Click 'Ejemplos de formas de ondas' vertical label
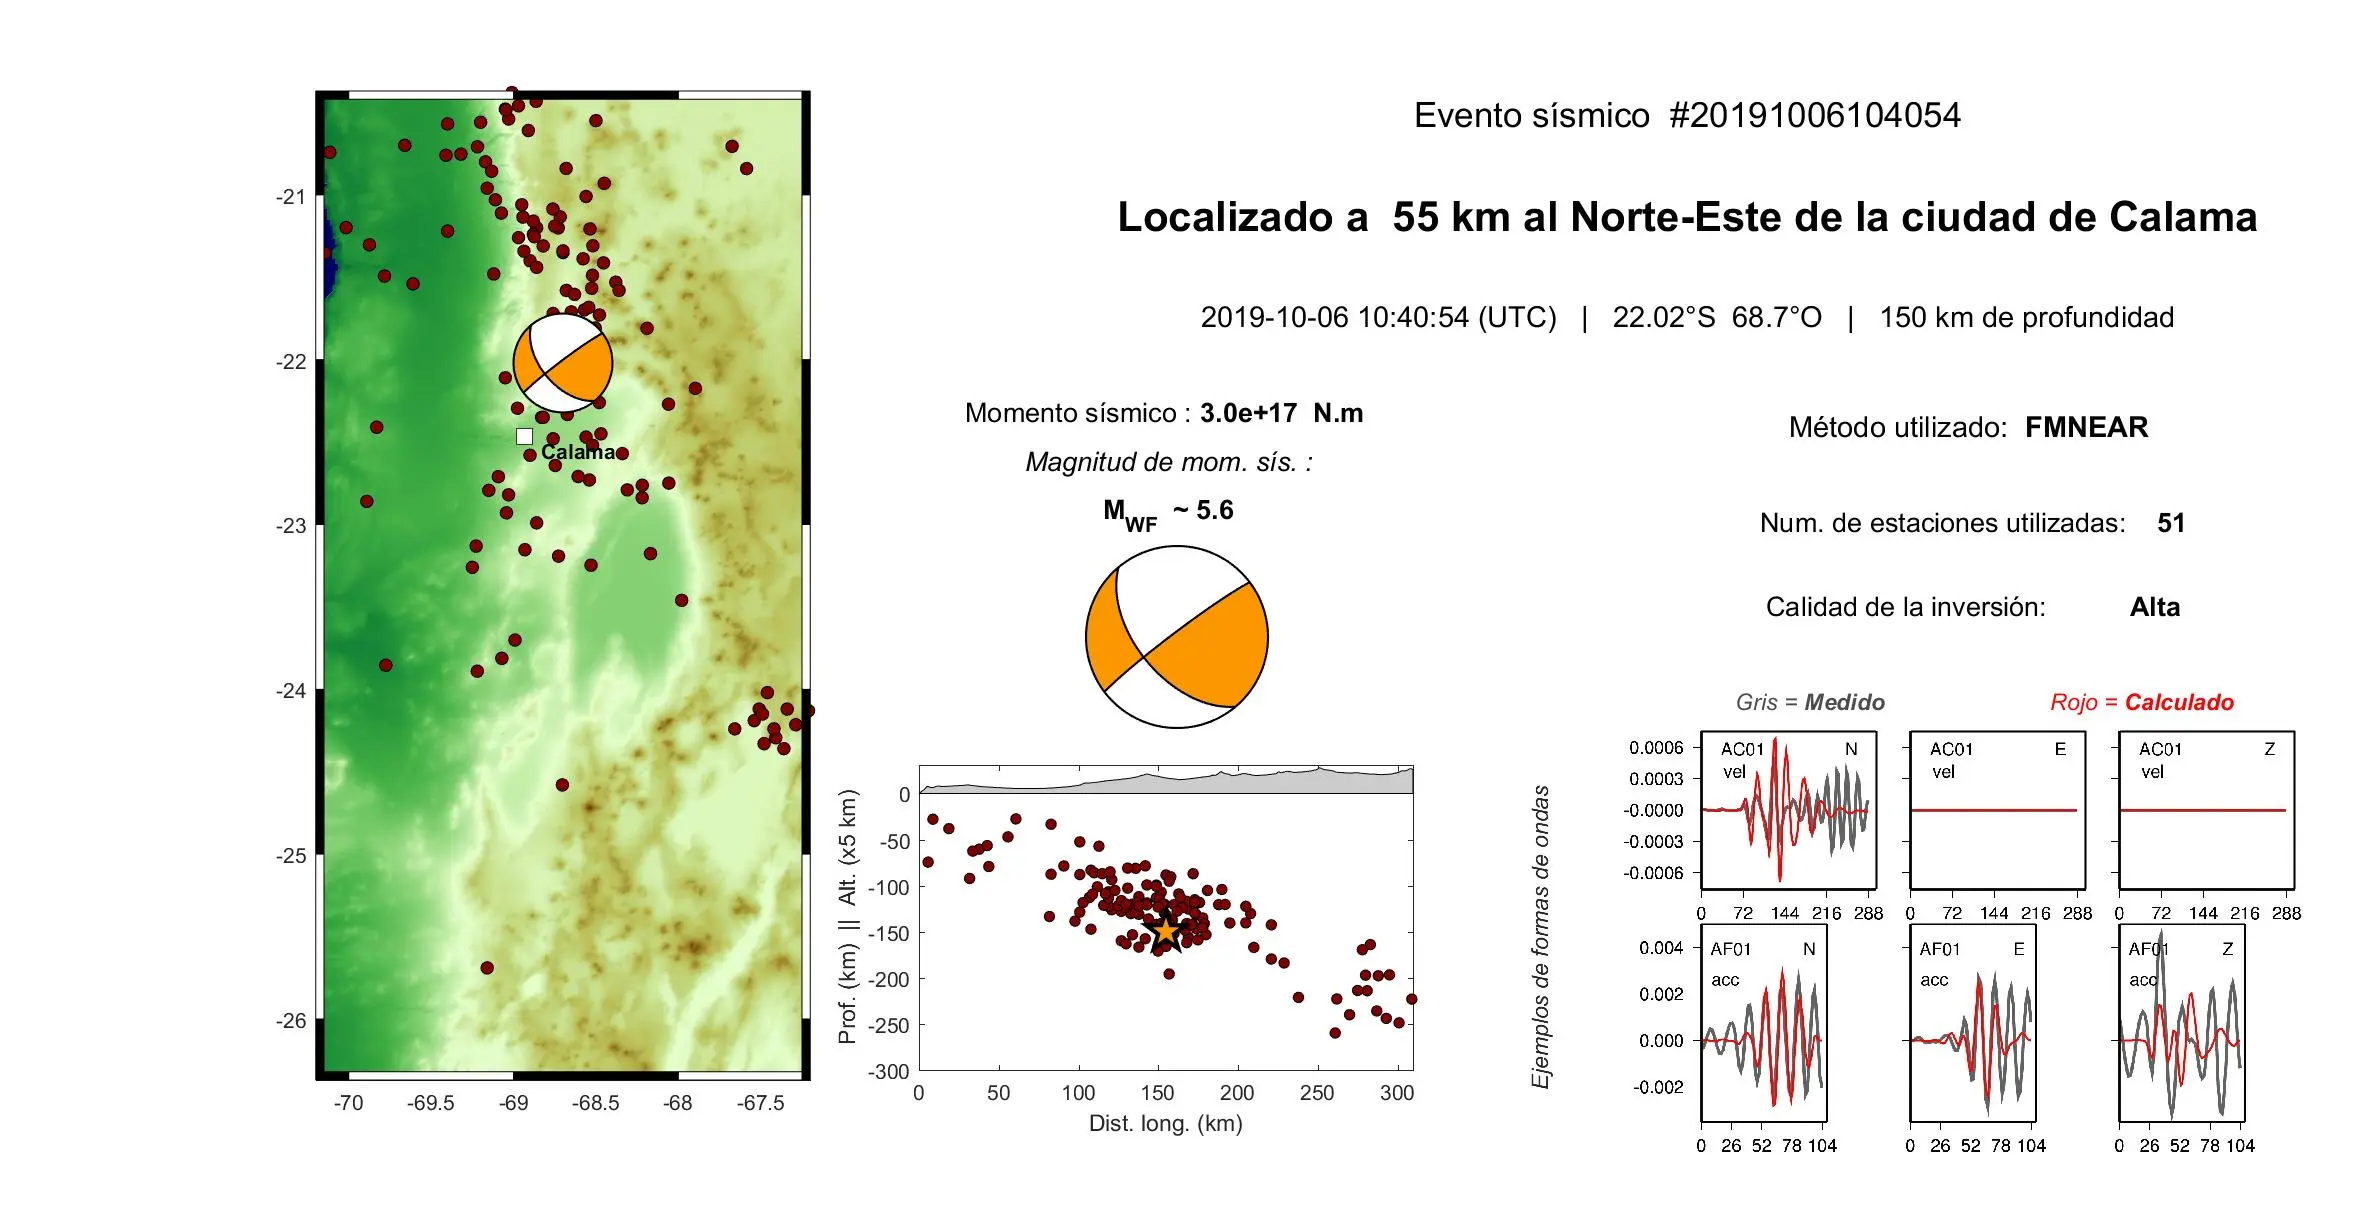 [1541, 937]
